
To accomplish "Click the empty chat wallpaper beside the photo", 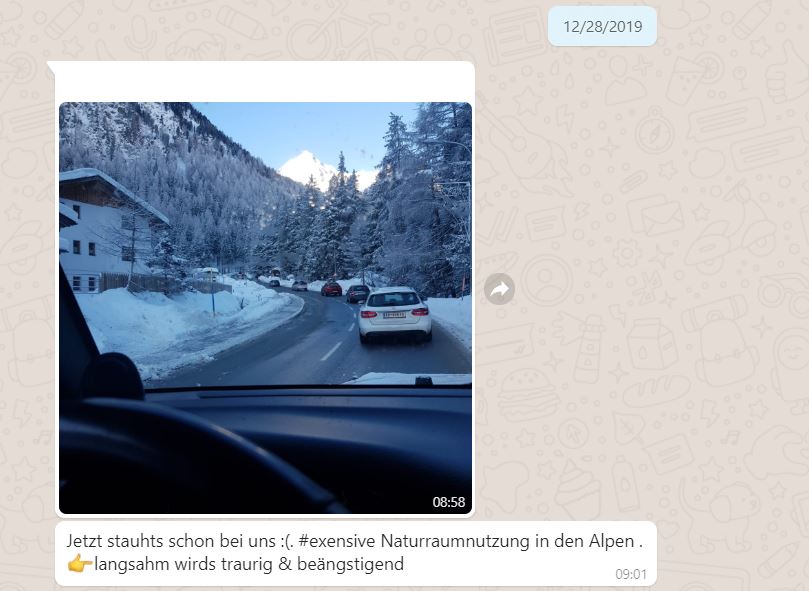I will point(640,289).
